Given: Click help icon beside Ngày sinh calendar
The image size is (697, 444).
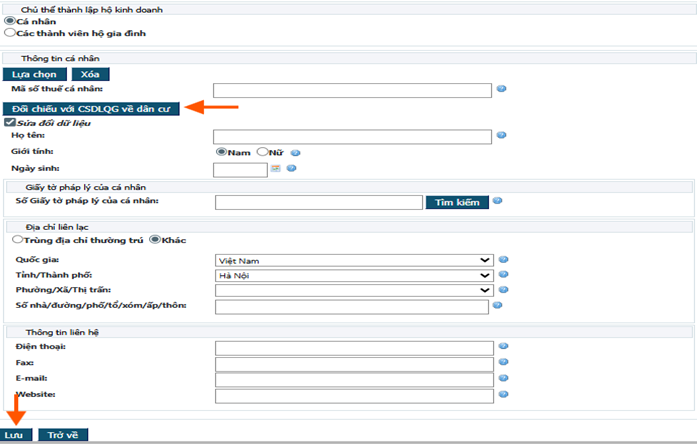Looking at the screenshot, I should (x=291, y=168).
